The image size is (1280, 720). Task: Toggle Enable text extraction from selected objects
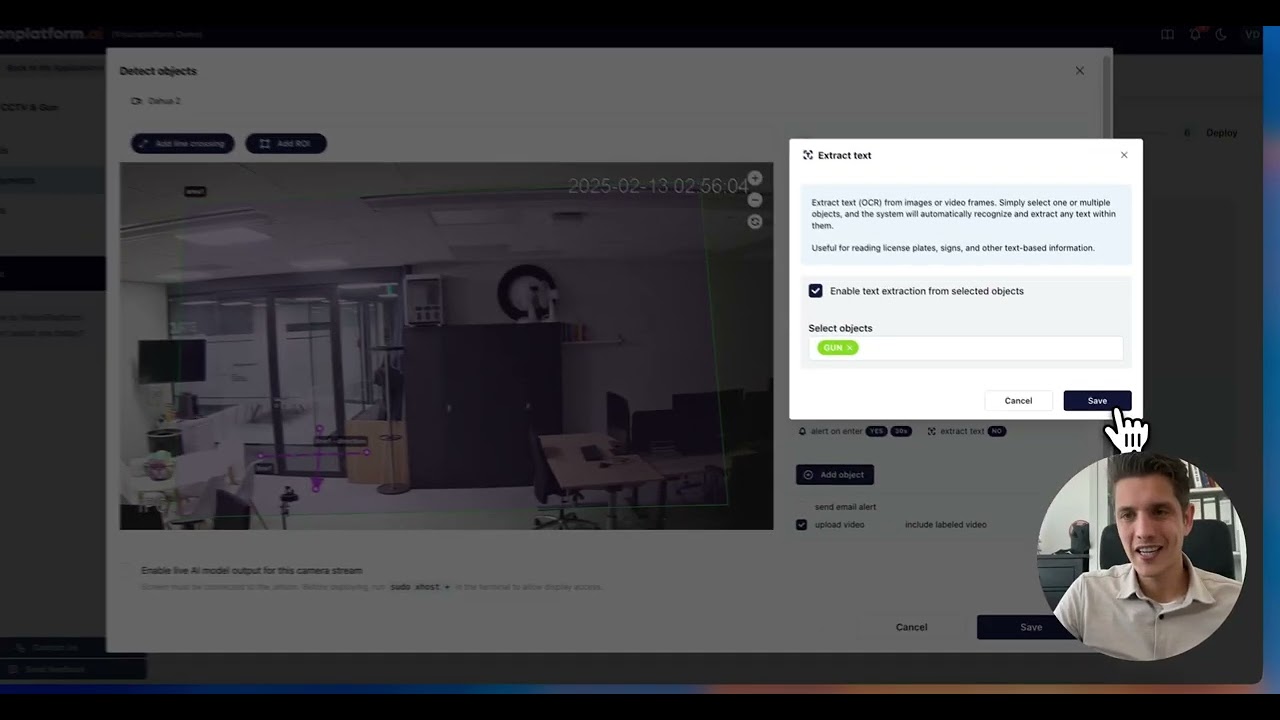[816, 291]
